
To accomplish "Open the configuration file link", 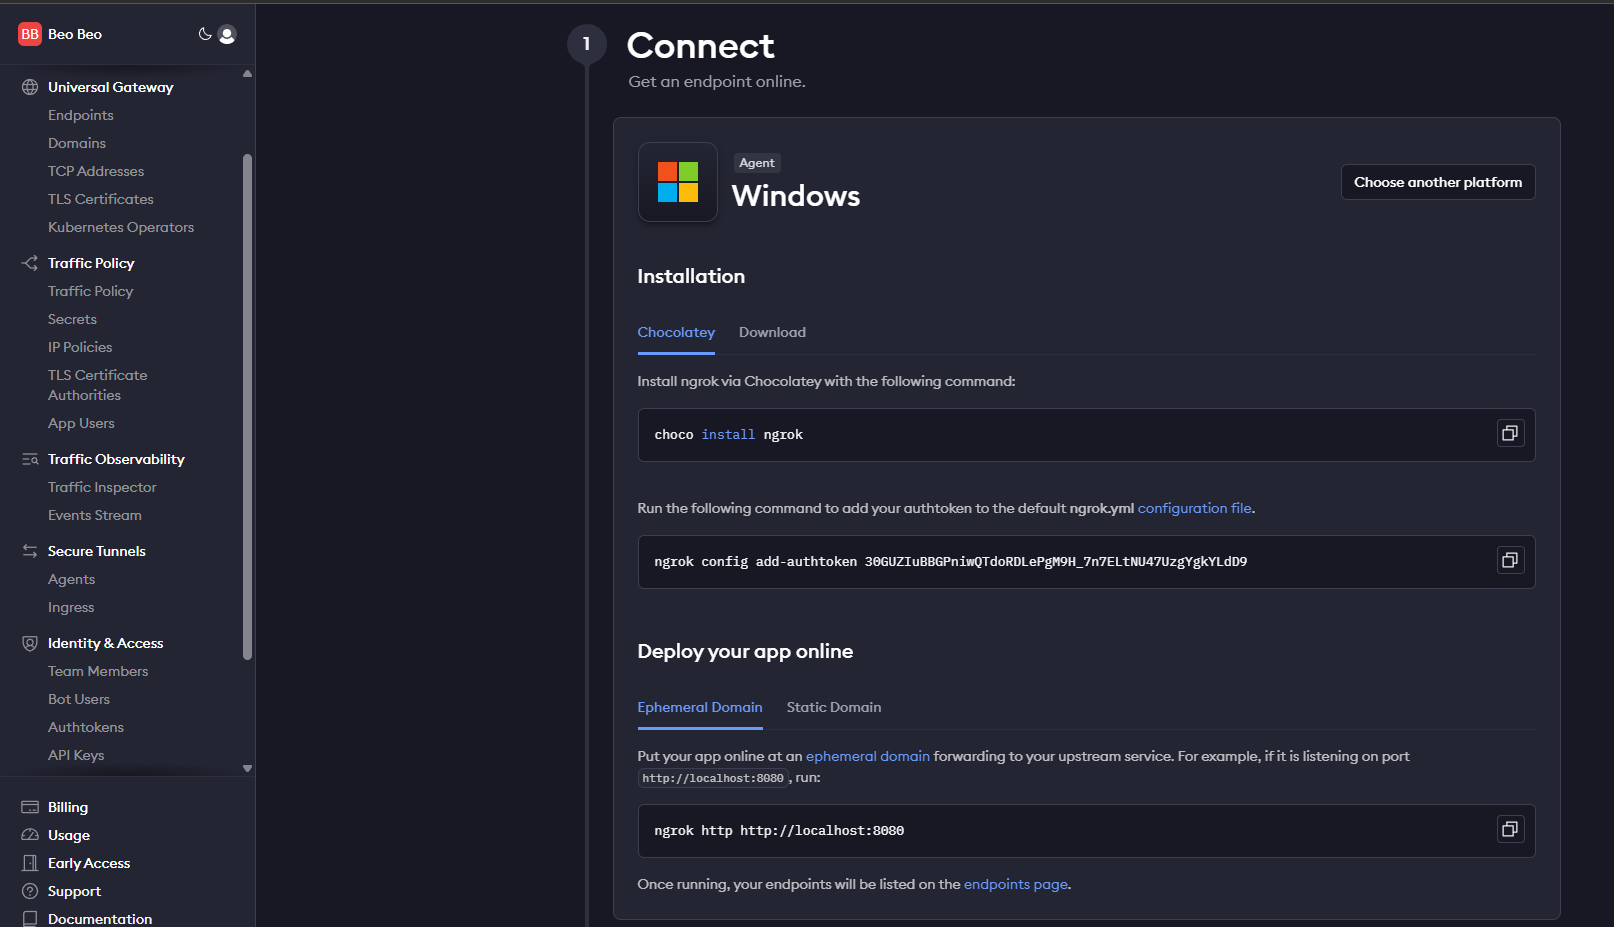I will 1194,508.
